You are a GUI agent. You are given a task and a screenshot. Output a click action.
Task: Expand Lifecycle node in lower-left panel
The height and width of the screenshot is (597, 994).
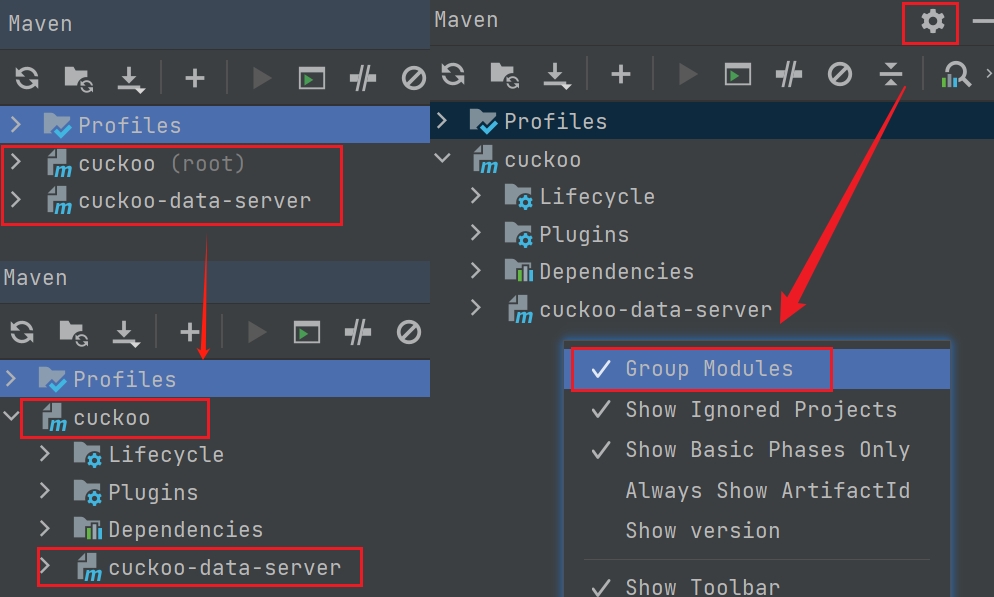click(x=44, y=453)
